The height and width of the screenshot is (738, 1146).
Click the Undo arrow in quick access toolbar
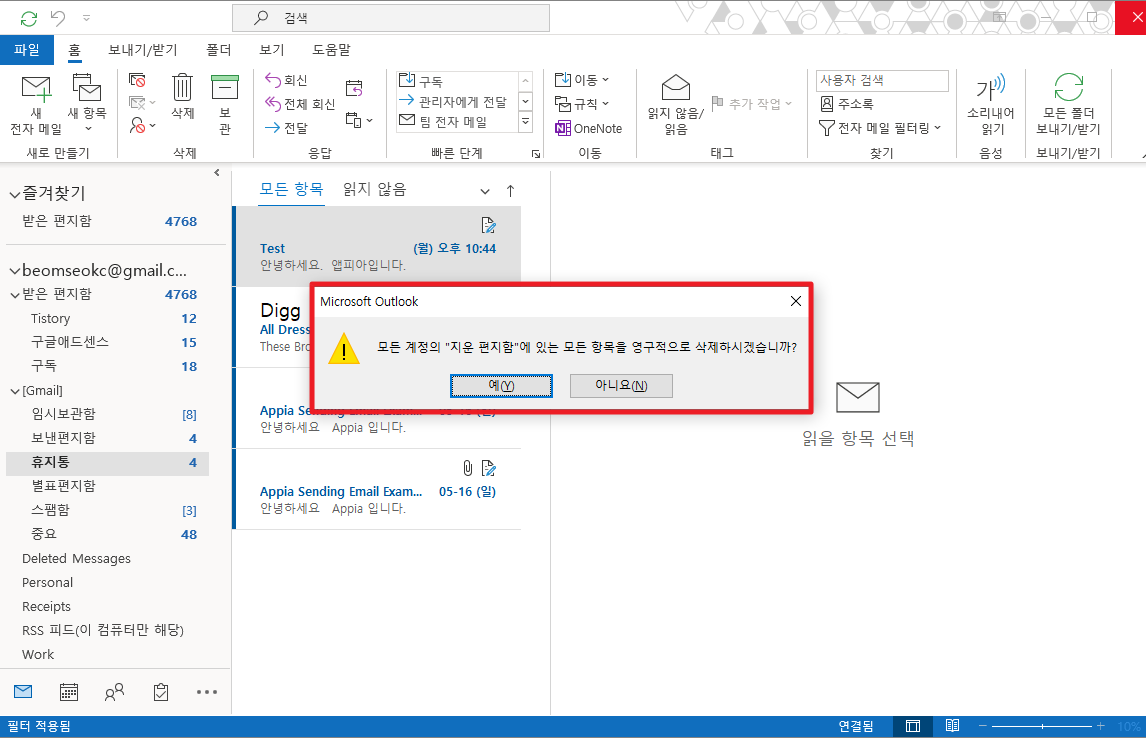[58, 18]
